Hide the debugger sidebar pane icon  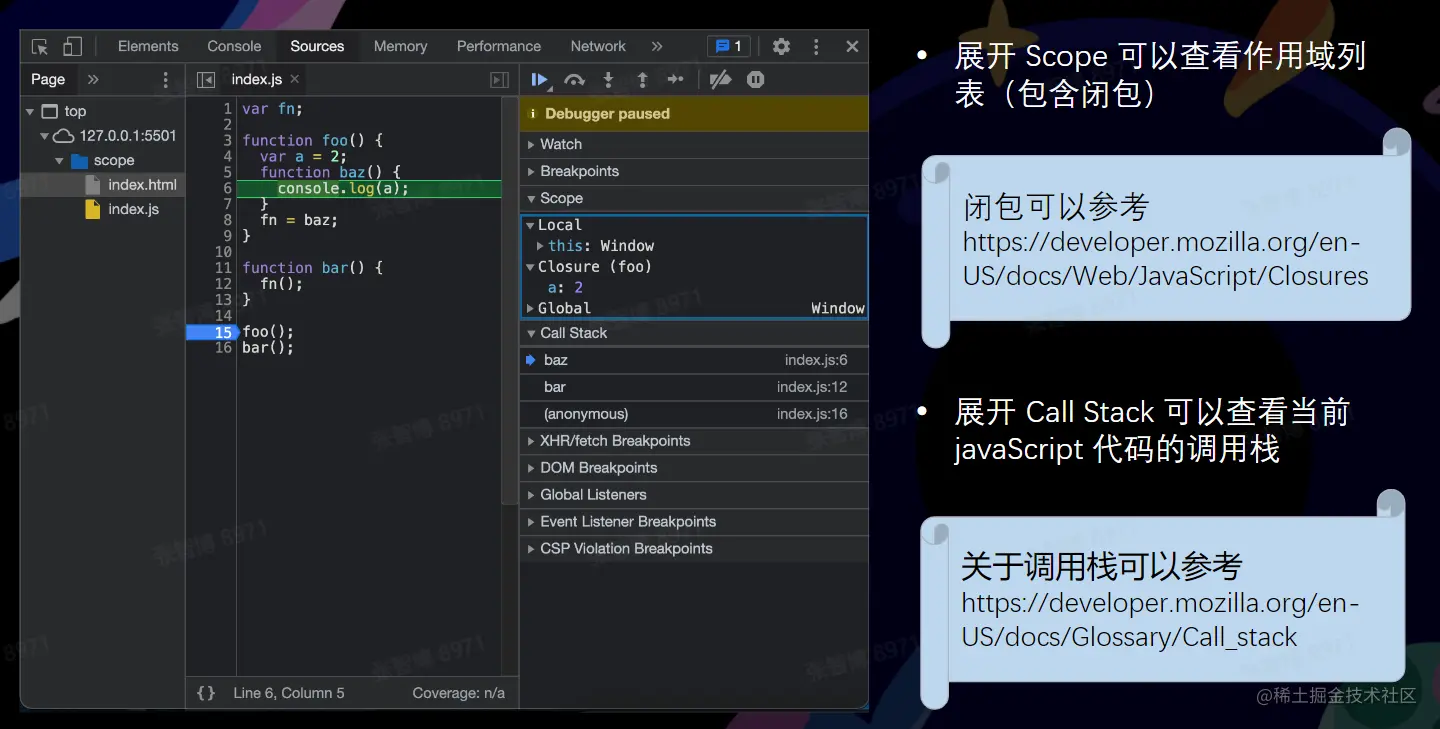500,79
